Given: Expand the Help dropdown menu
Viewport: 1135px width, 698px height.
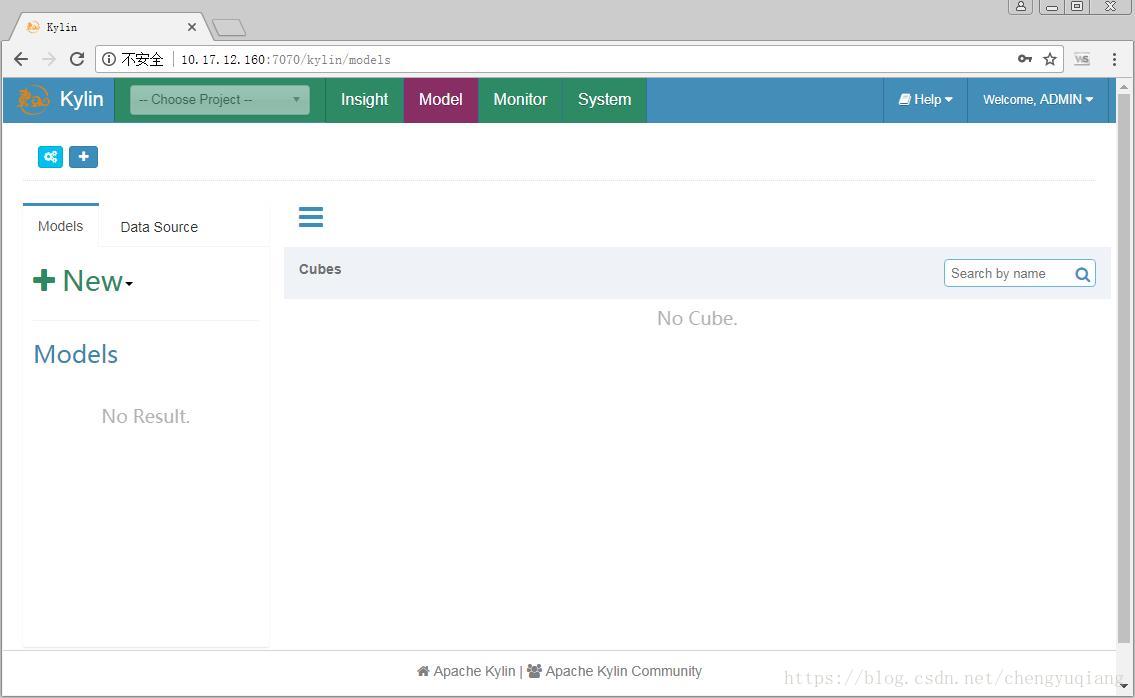Looking at the screenshot, I should pos(925,100).
